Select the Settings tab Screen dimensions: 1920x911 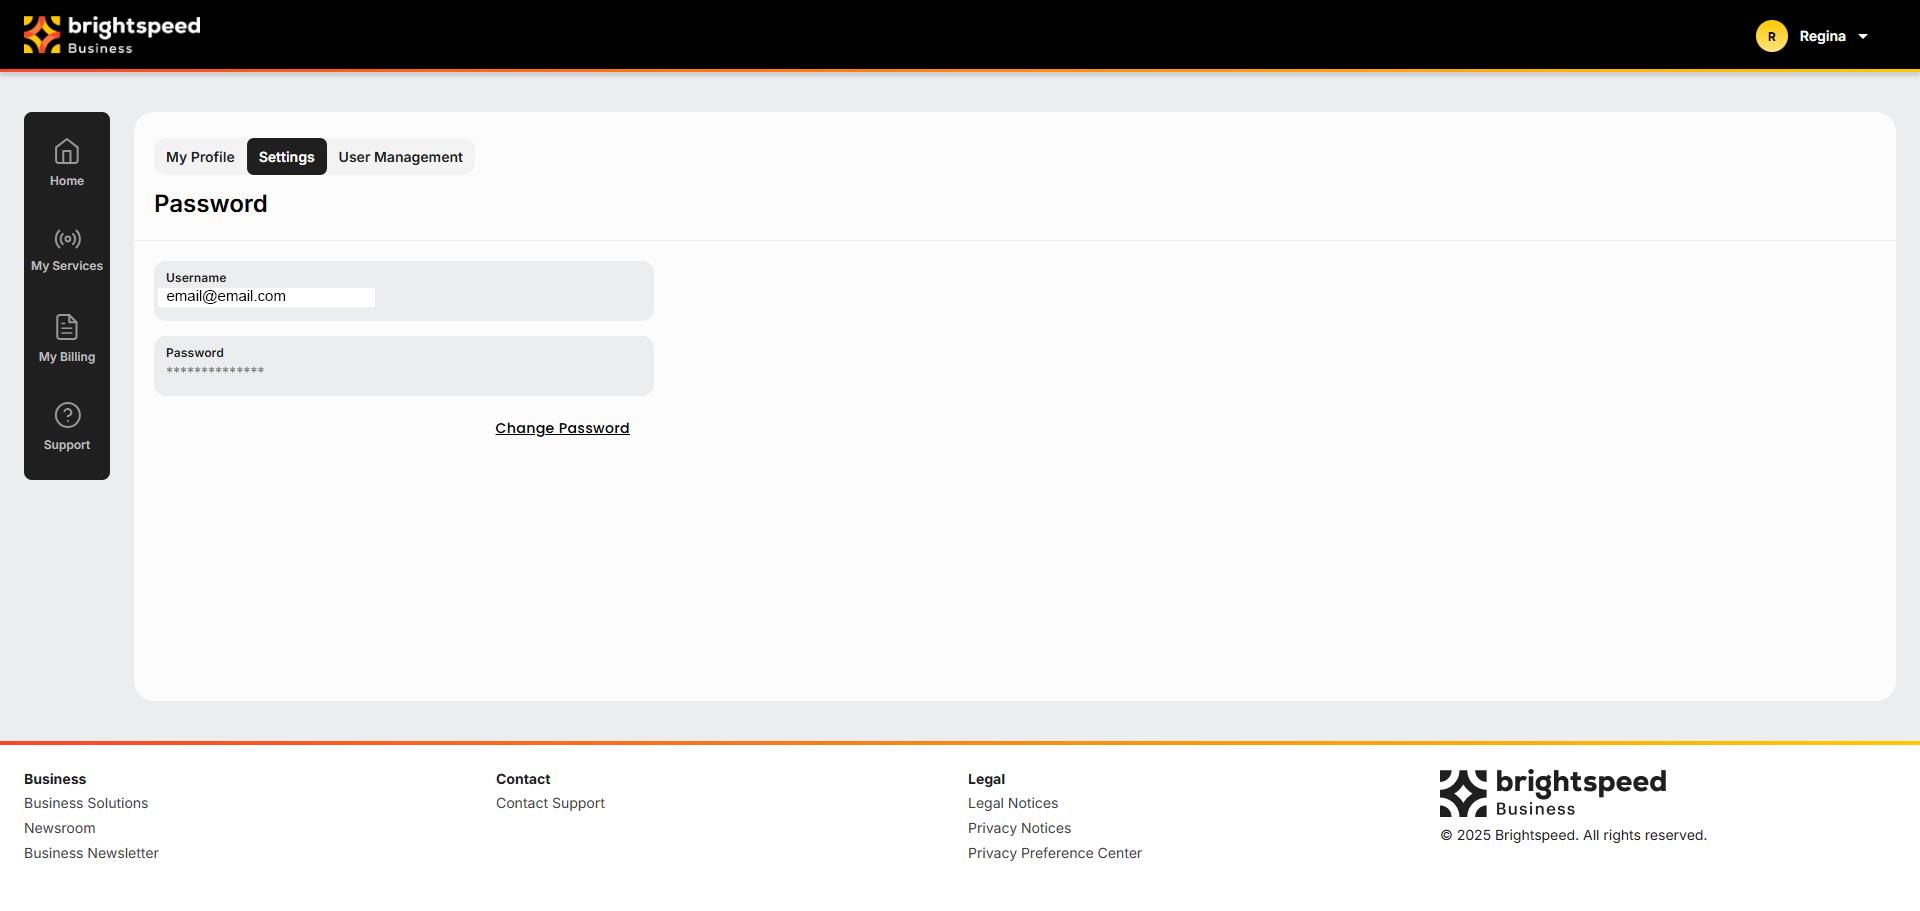click(286, 157)
